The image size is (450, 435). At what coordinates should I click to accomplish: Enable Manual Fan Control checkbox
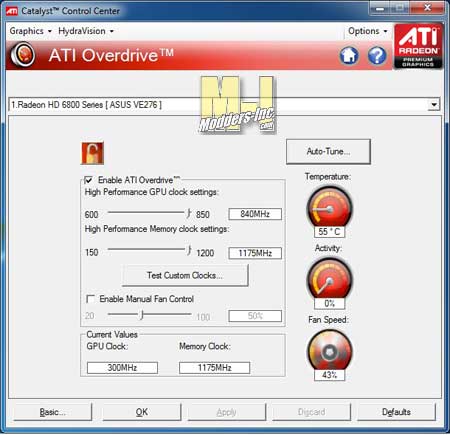[90, 299]
